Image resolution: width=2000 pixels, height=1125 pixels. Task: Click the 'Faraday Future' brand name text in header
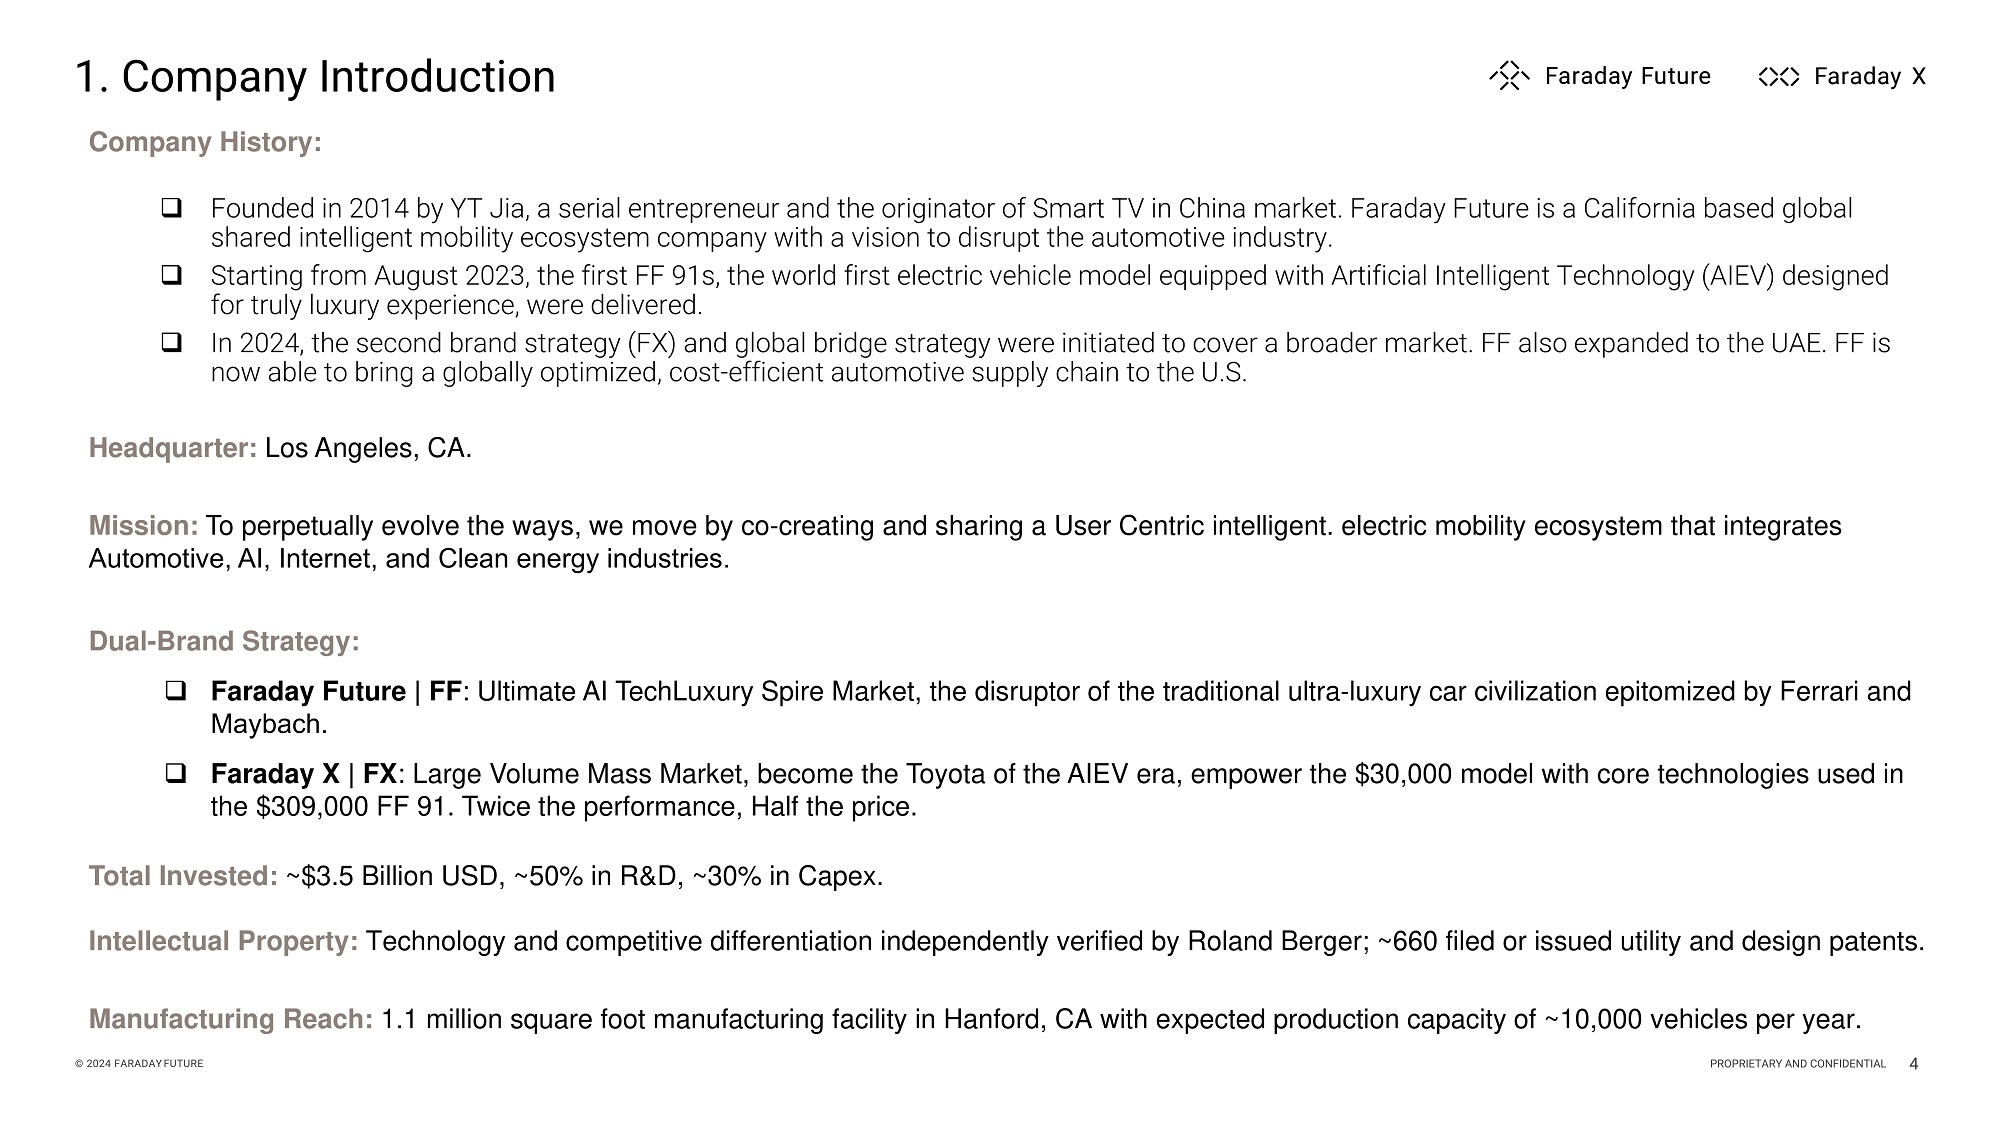pos(1627,76)
